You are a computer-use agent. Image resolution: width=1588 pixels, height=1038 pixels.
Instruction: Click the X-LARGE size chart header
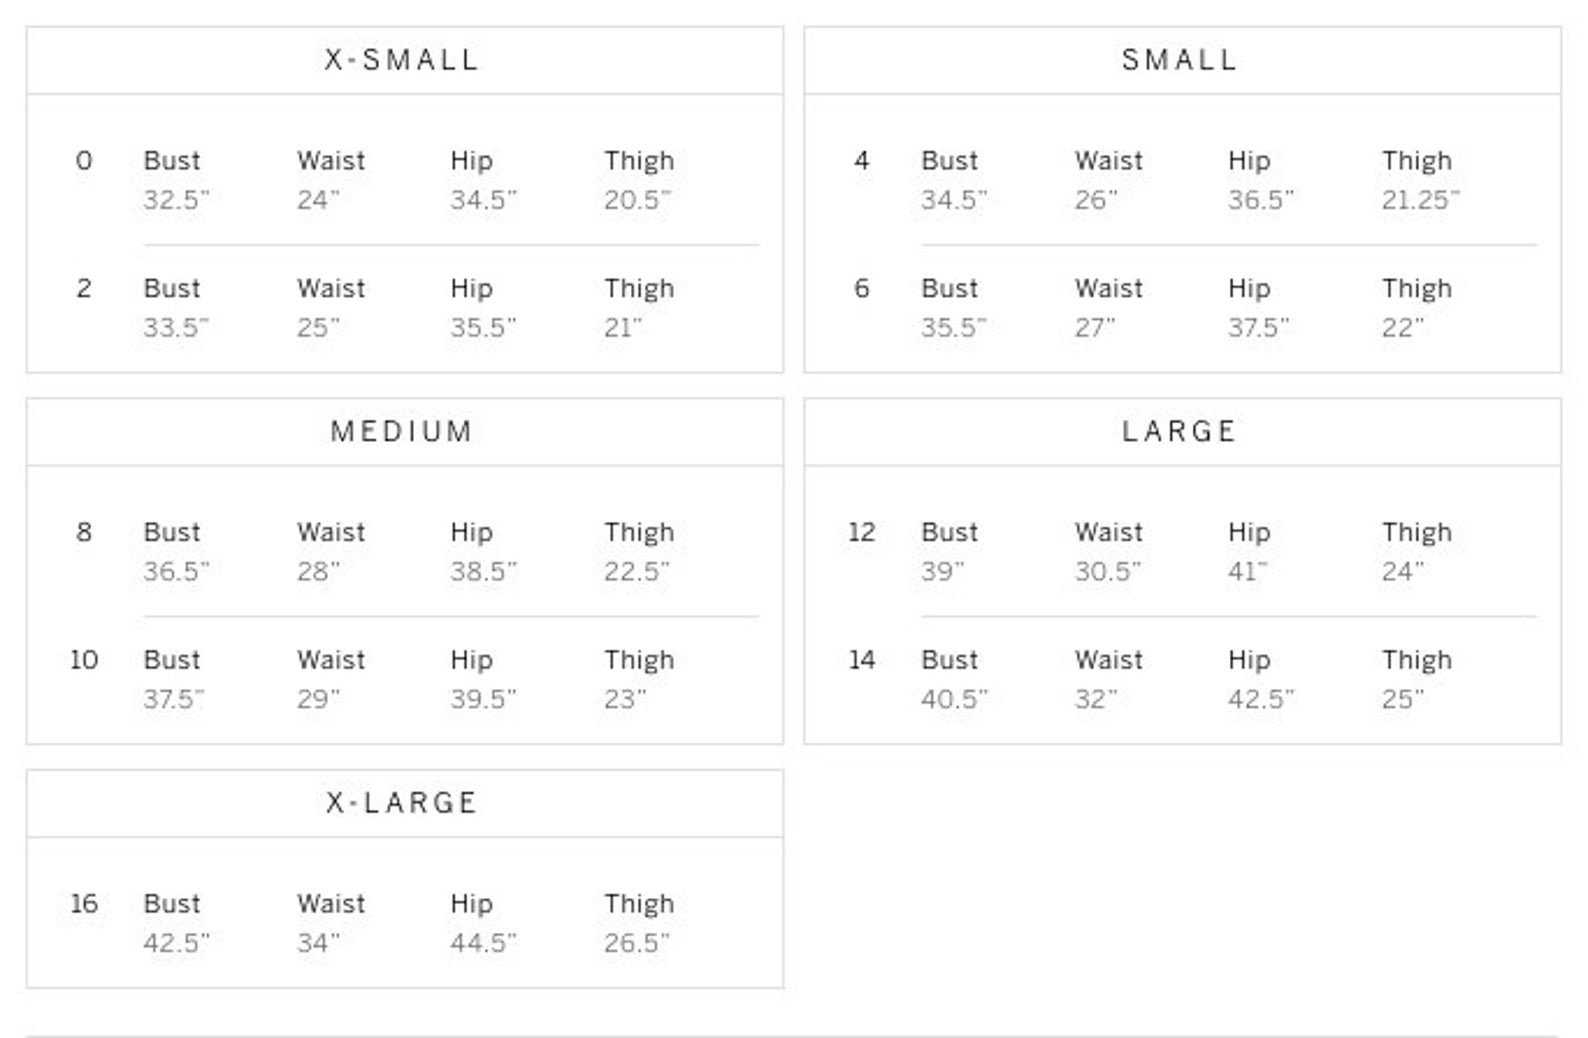coord(402,803)
